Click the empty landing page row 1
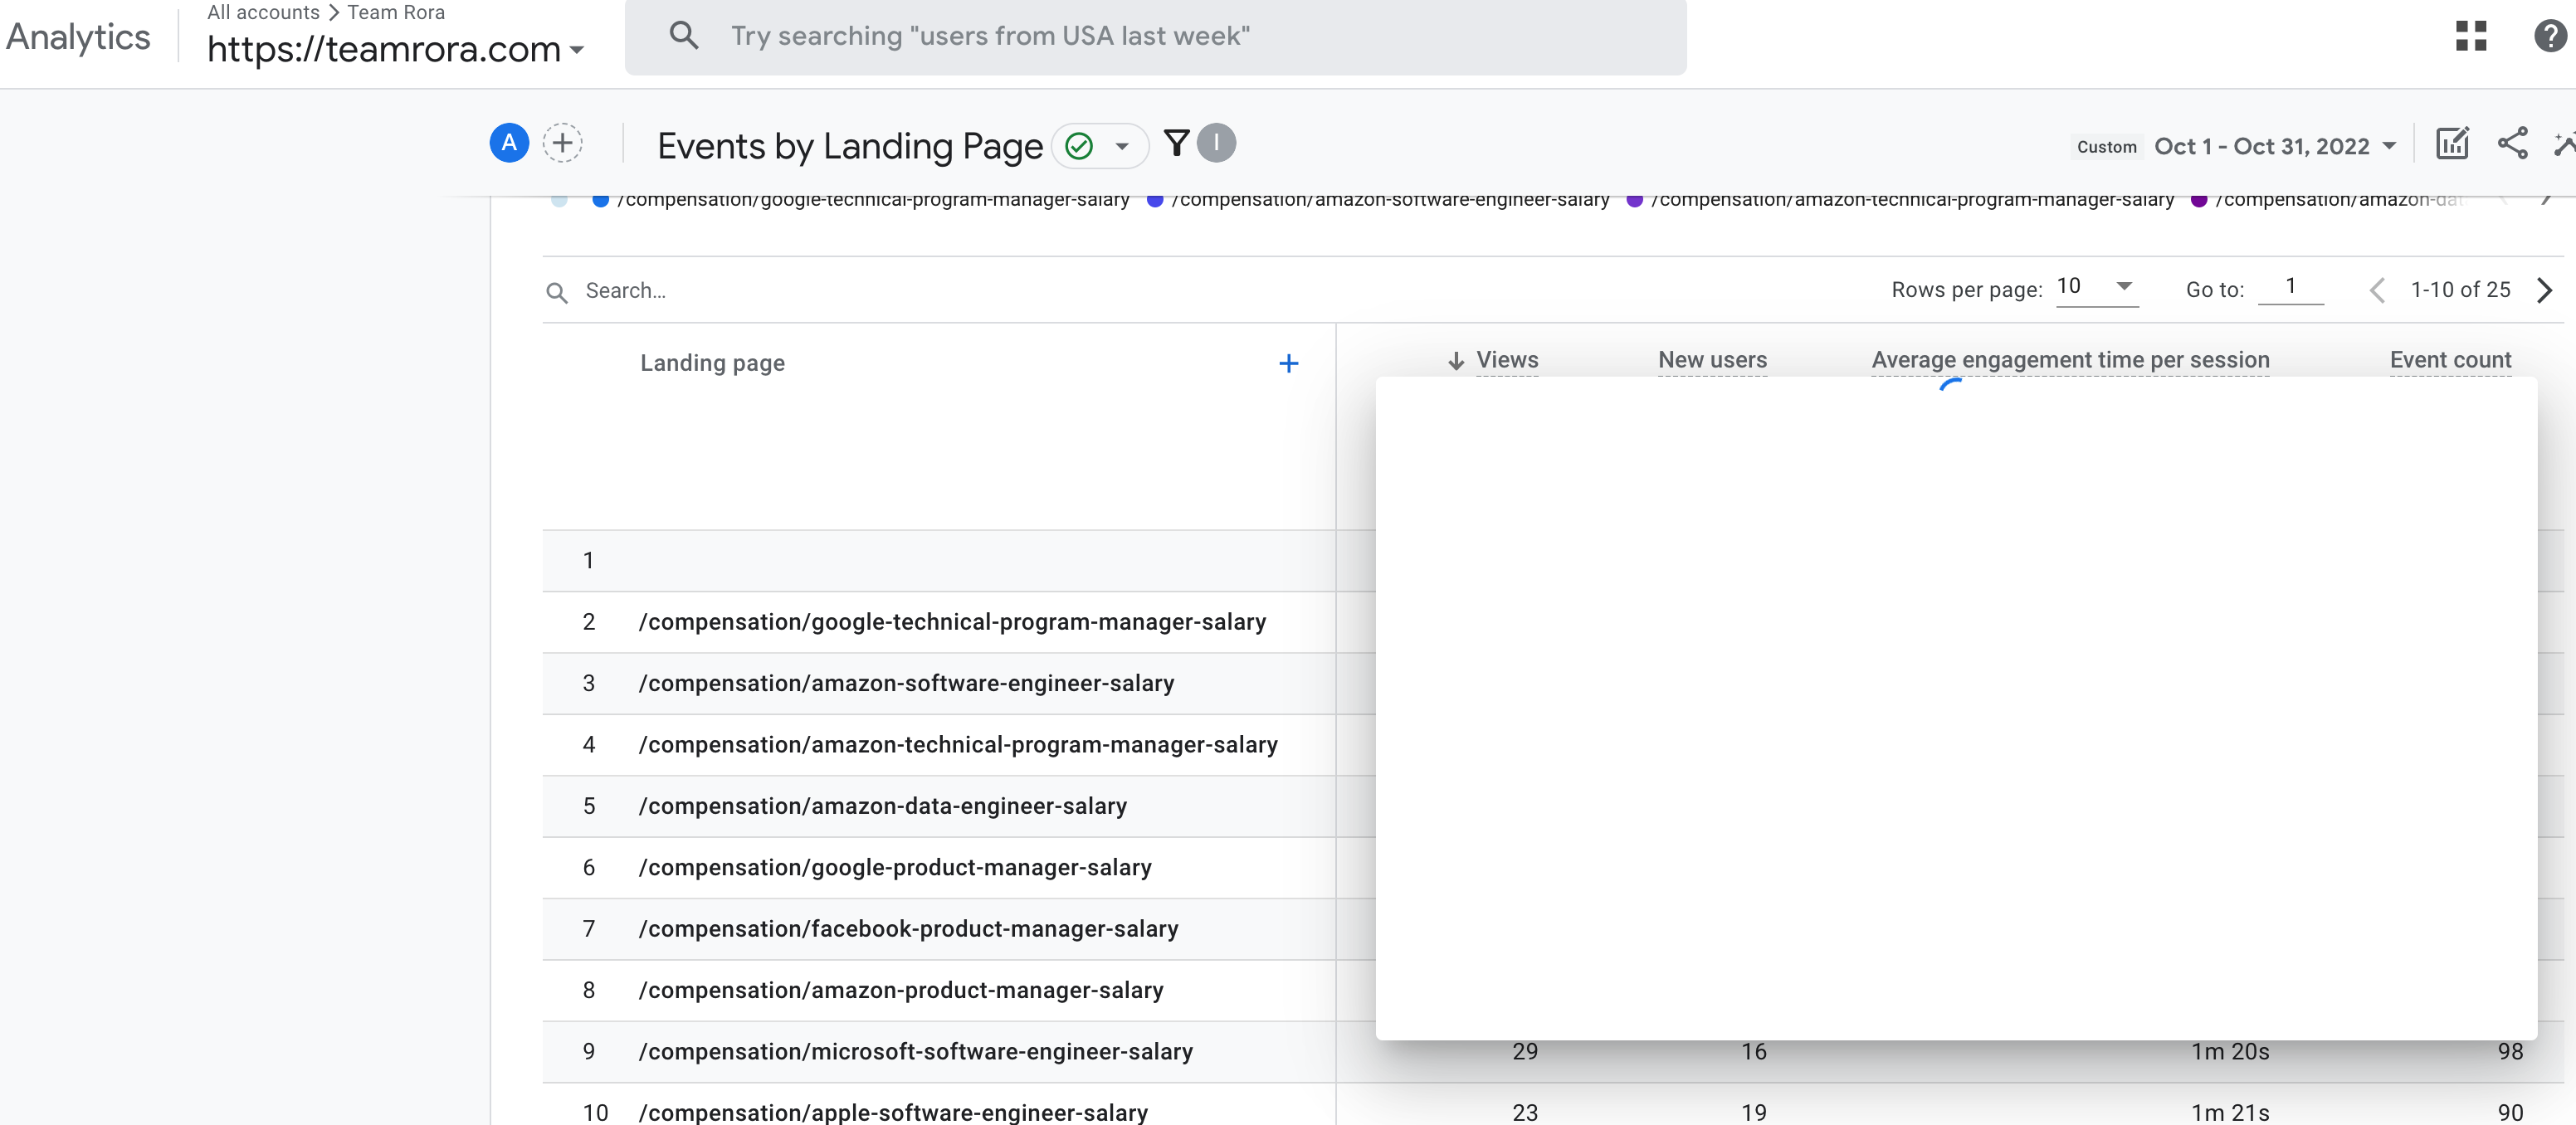Image resolution: width=2576 pixels, height=1125 pixels. click(939, 561)
